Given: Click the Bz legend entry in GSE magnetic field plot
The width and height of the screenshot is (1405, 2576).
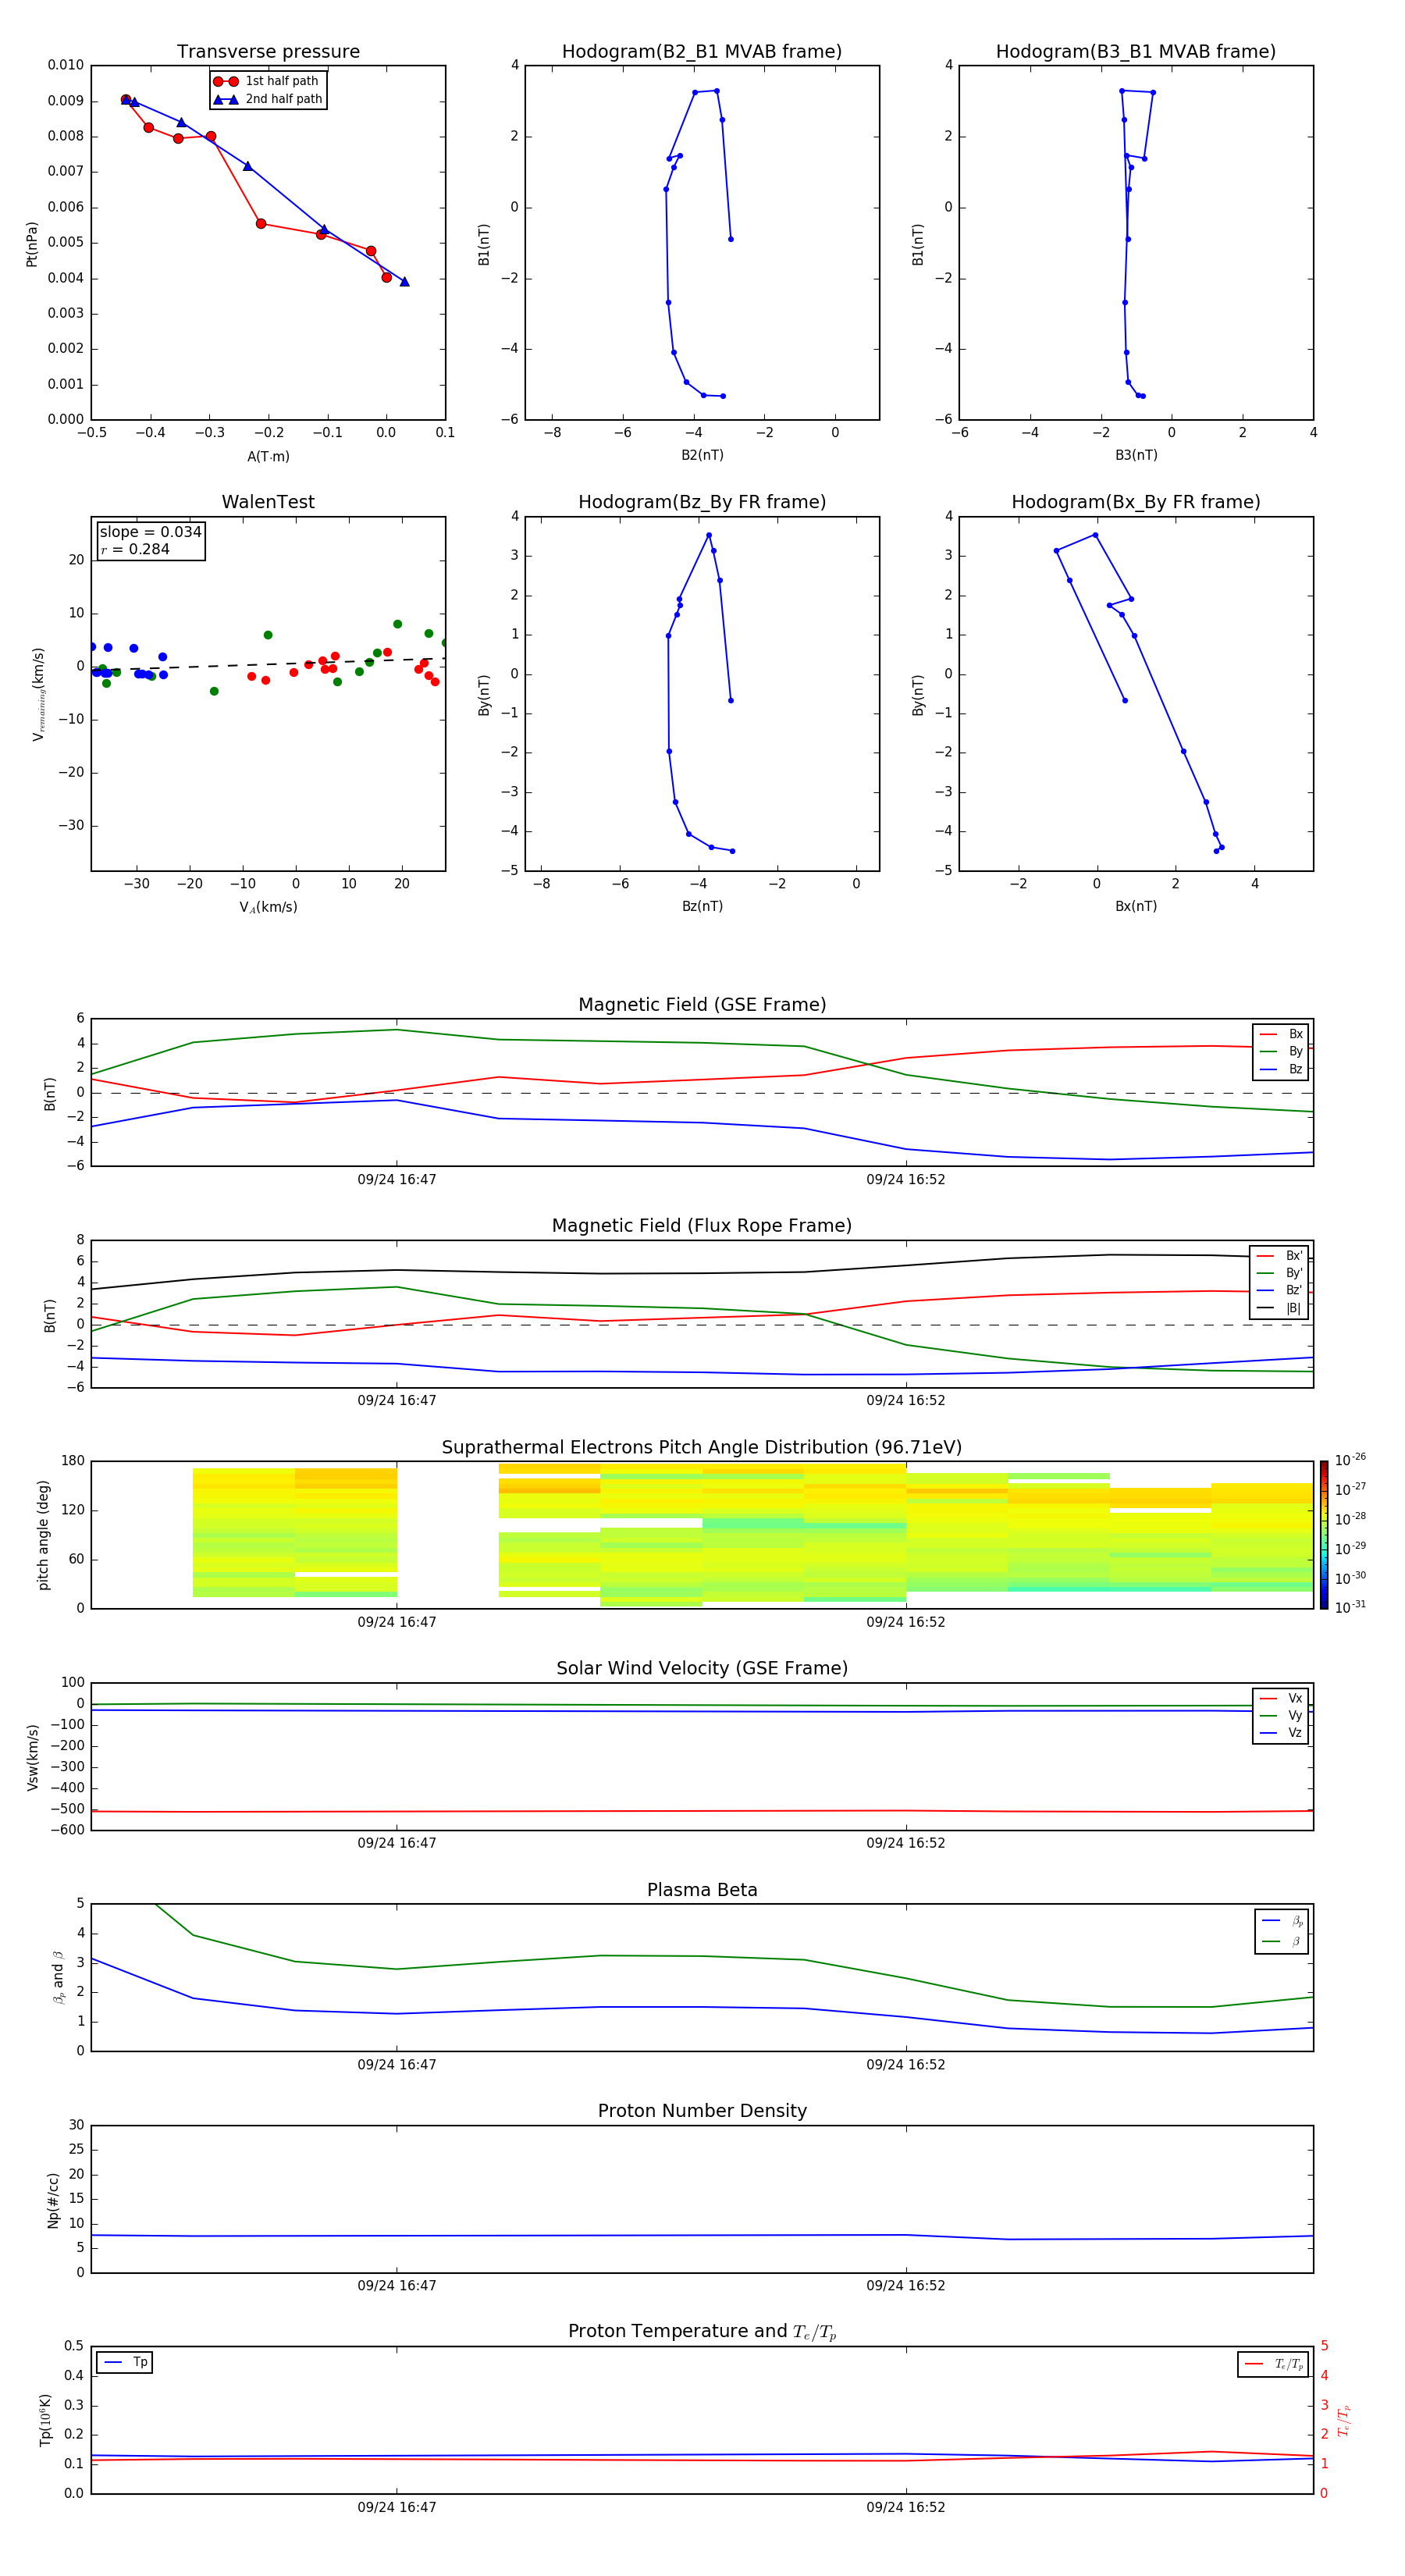Looking at the screenshot, I should point(1282,1069).
